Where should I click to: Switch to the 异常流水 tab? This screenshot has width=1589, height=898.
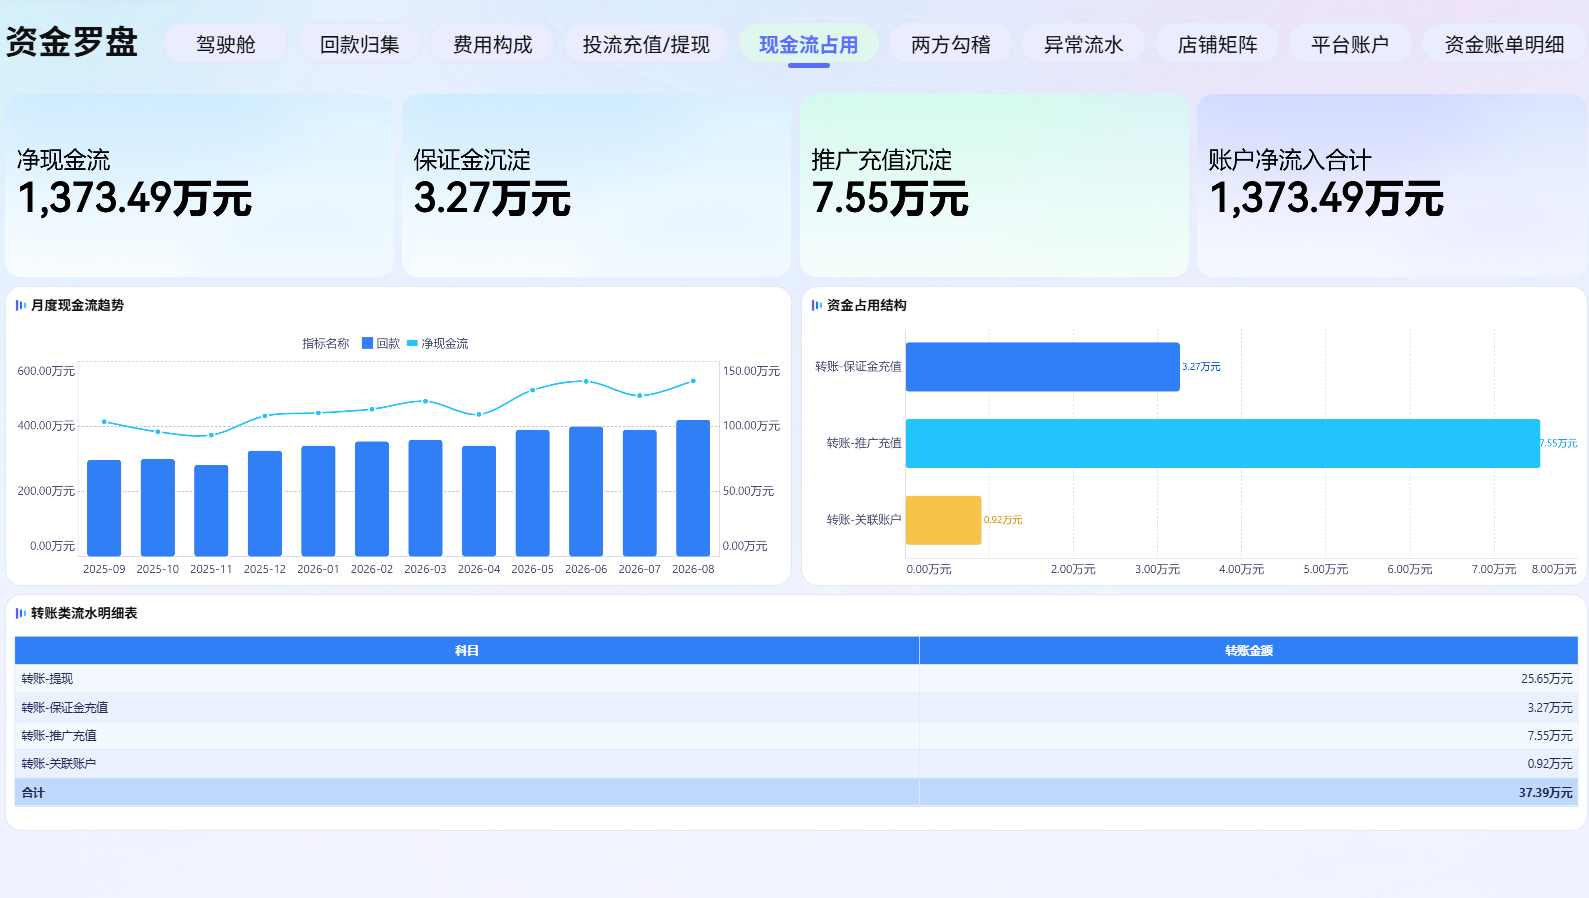pos(1084,45)
